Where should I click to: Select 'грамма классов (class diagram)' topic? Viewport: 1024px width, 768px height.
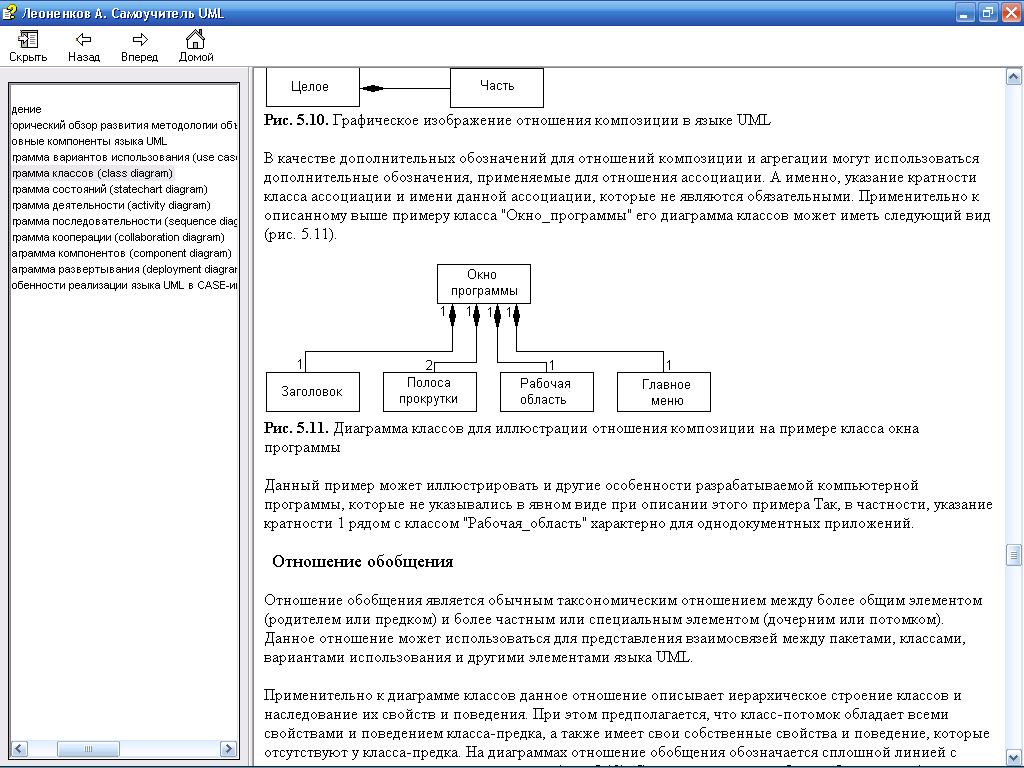pyautogui.click(x=92, y=173)
